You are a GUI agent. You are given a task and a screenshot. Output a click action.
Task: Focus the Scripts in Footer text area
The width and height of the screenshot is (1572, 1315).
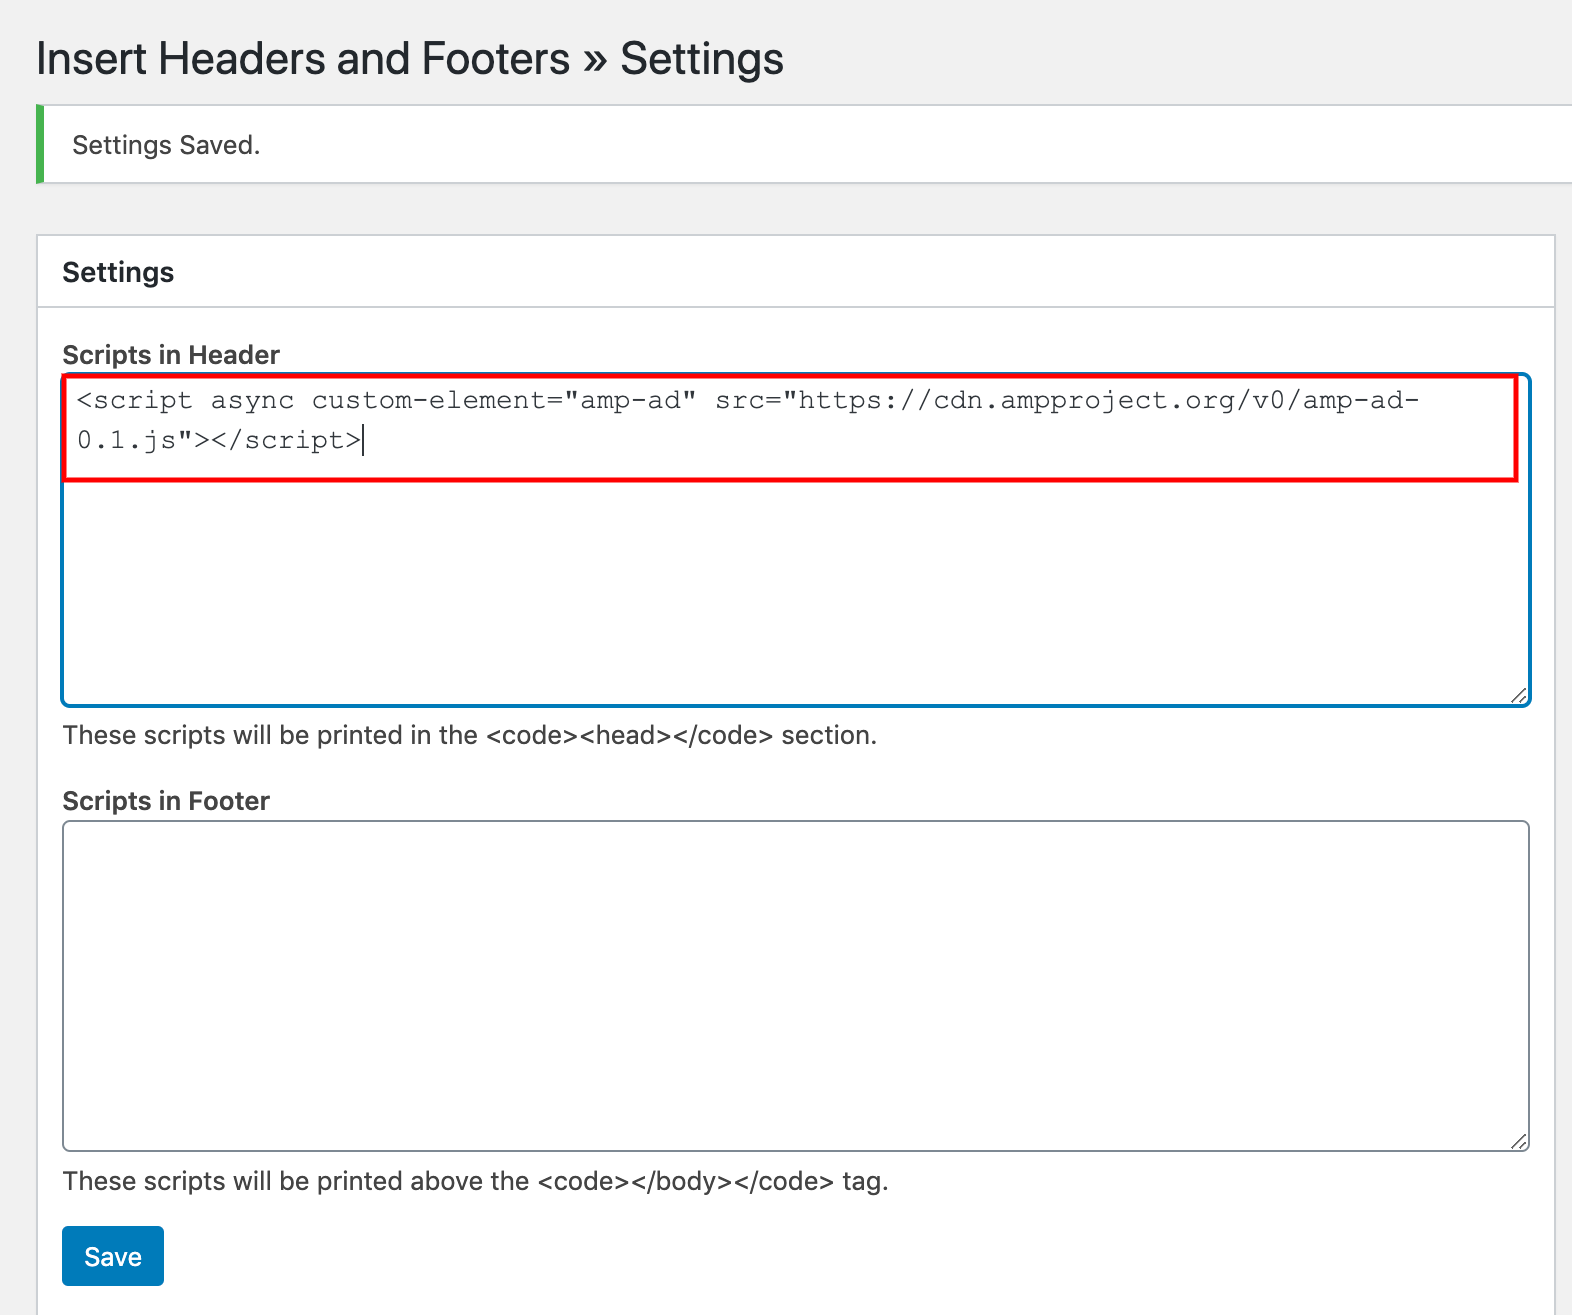click(795, 985)
